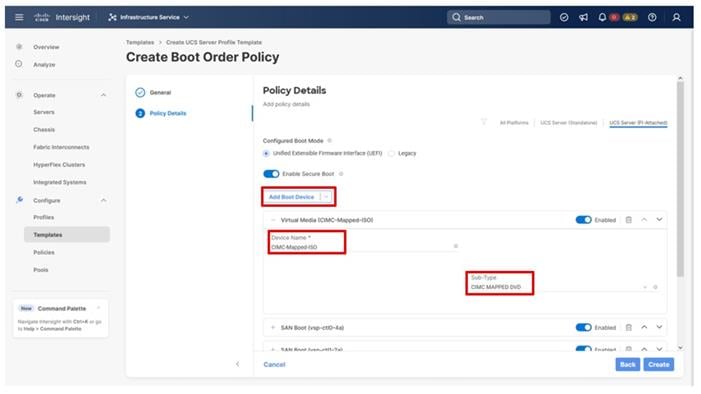Screen dimensions: 701x394
Task: Open the notifications bell icon
Action: click(602, 17)
